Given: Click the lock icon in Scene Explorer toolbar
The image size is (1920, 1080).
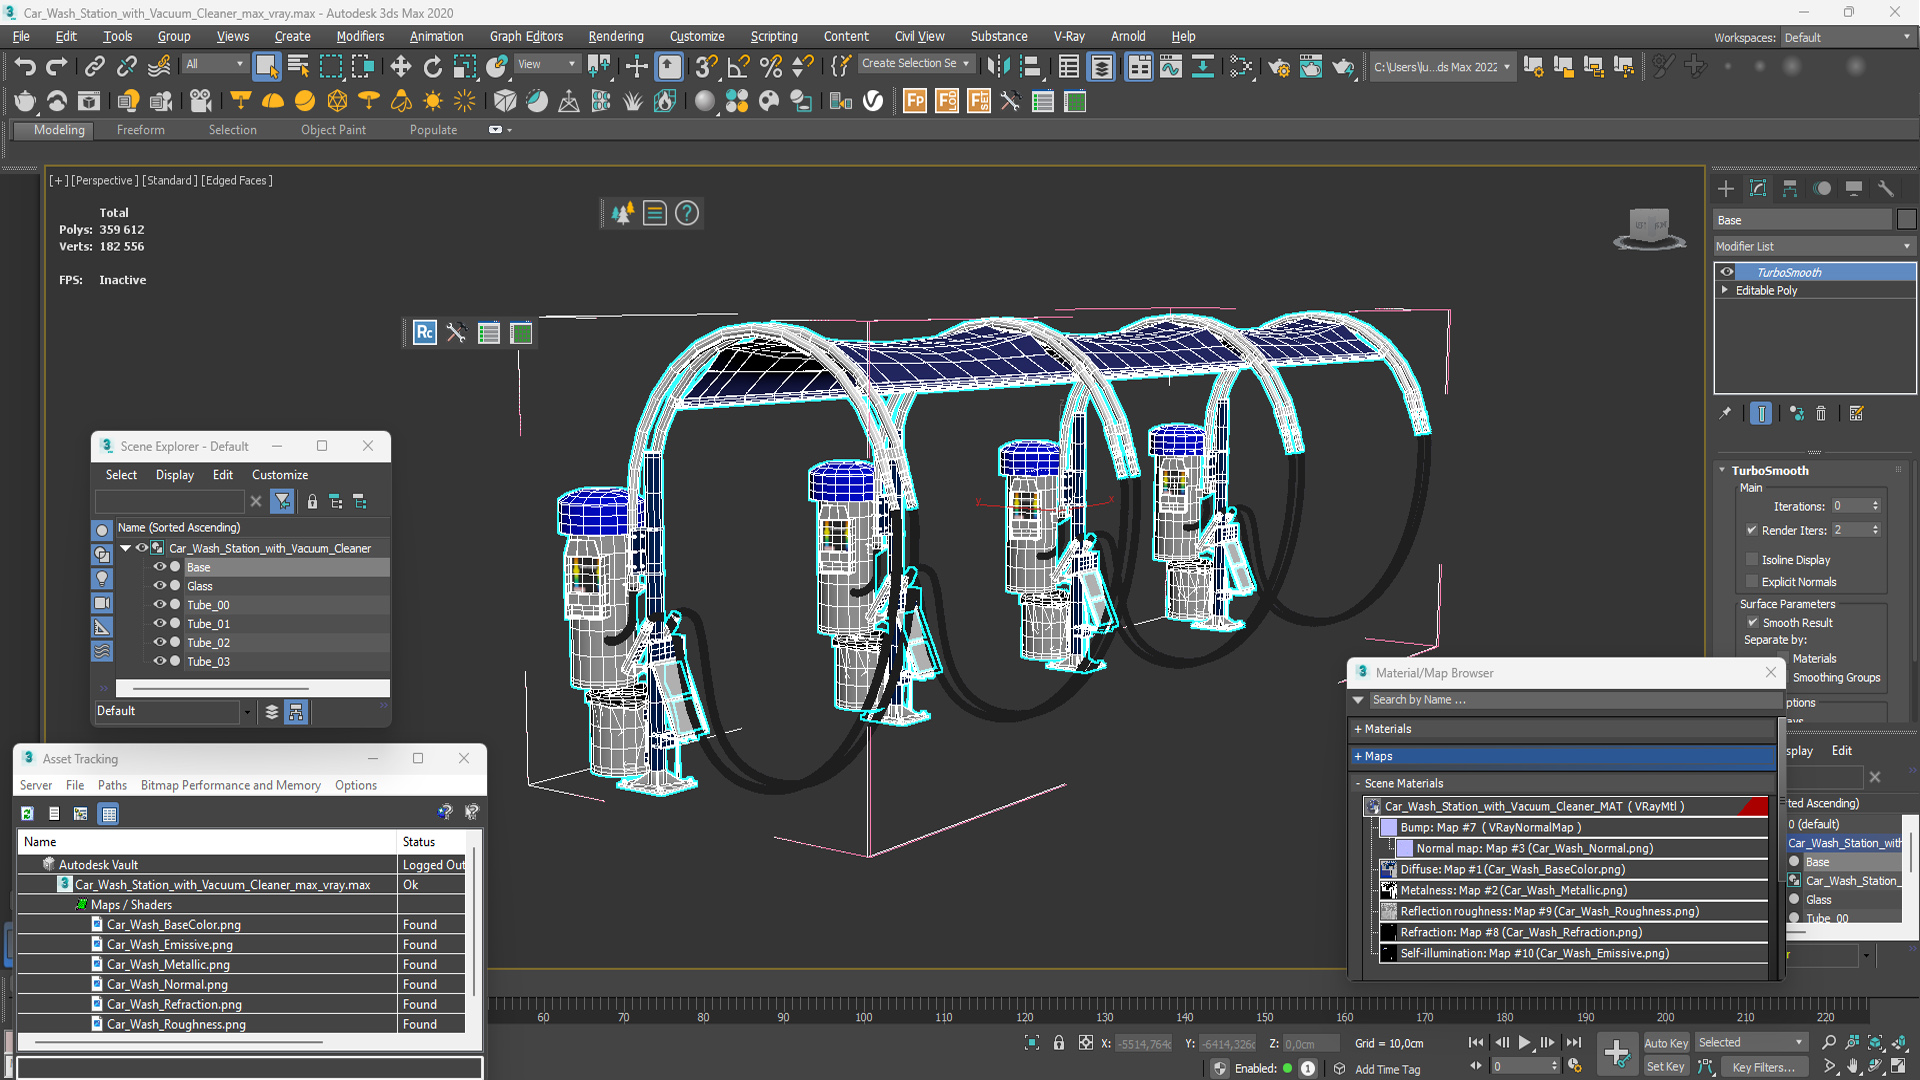Looking at the screenshot, I should pos(312,501).
